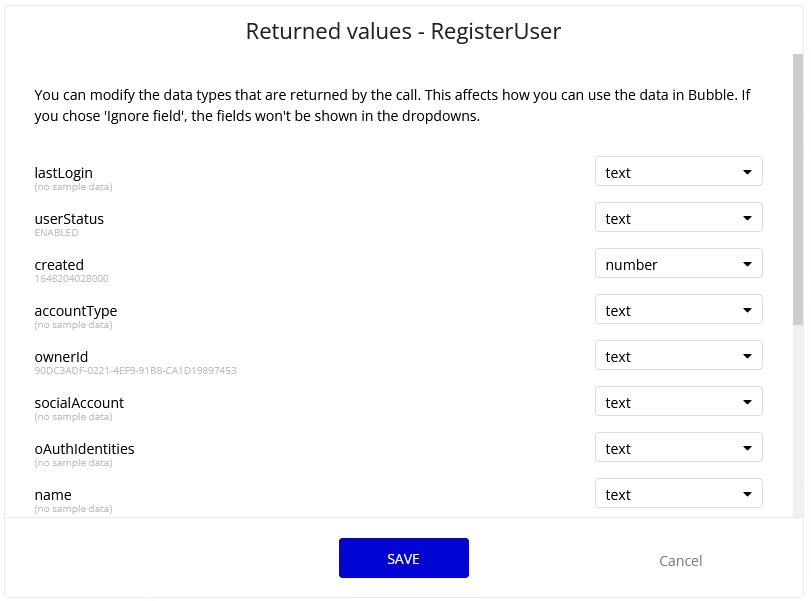Open the userStatus data type dropdown

click(678, 218)
